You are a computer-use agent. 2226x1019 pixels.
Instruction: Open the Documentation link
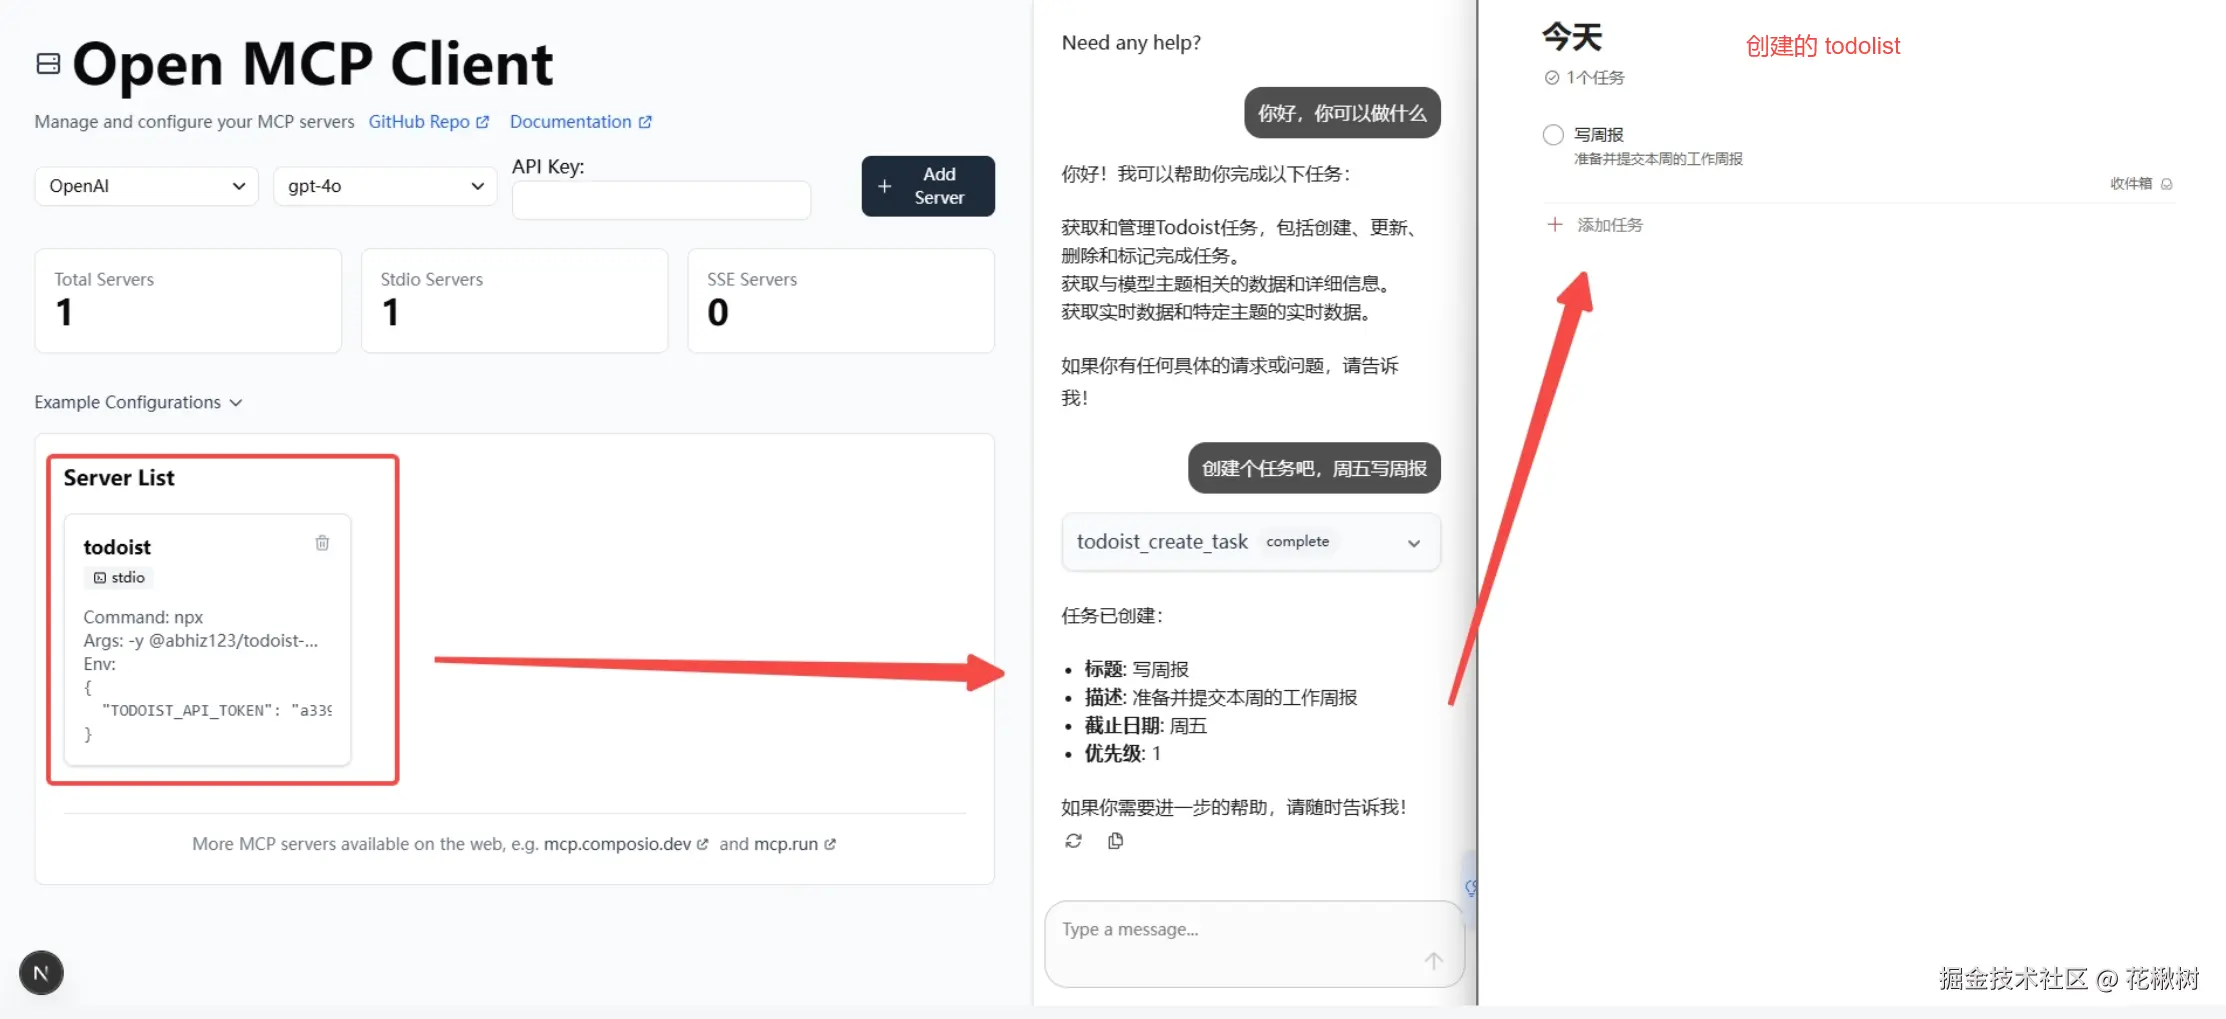click(580, 122)
